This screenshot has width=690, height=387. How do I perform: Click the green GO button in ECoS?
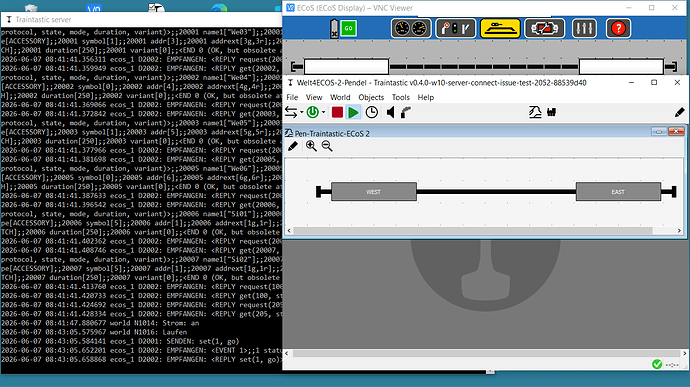click(349, 29)
